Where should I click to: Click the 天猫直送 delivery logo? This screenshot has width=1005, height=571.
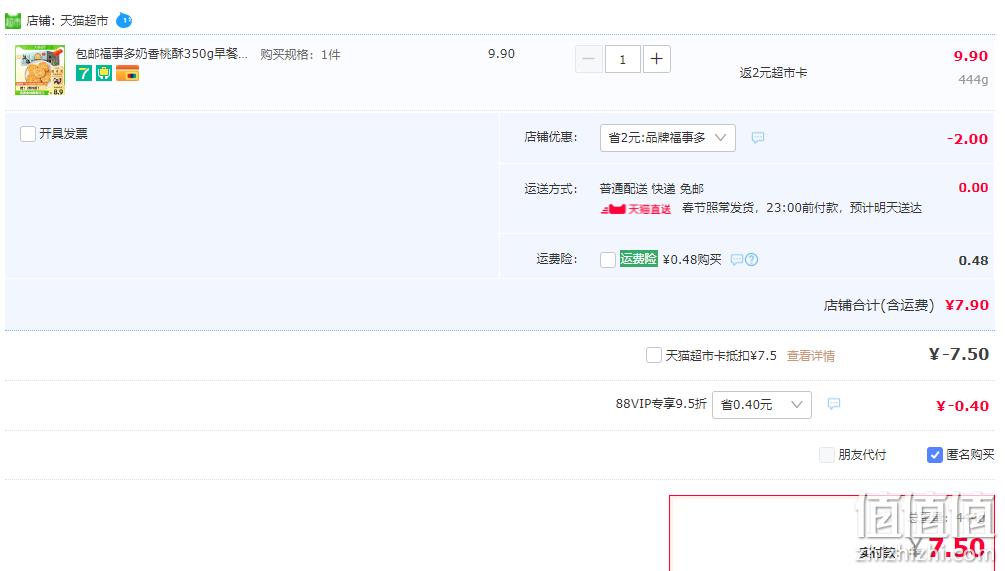click(636, 209)
